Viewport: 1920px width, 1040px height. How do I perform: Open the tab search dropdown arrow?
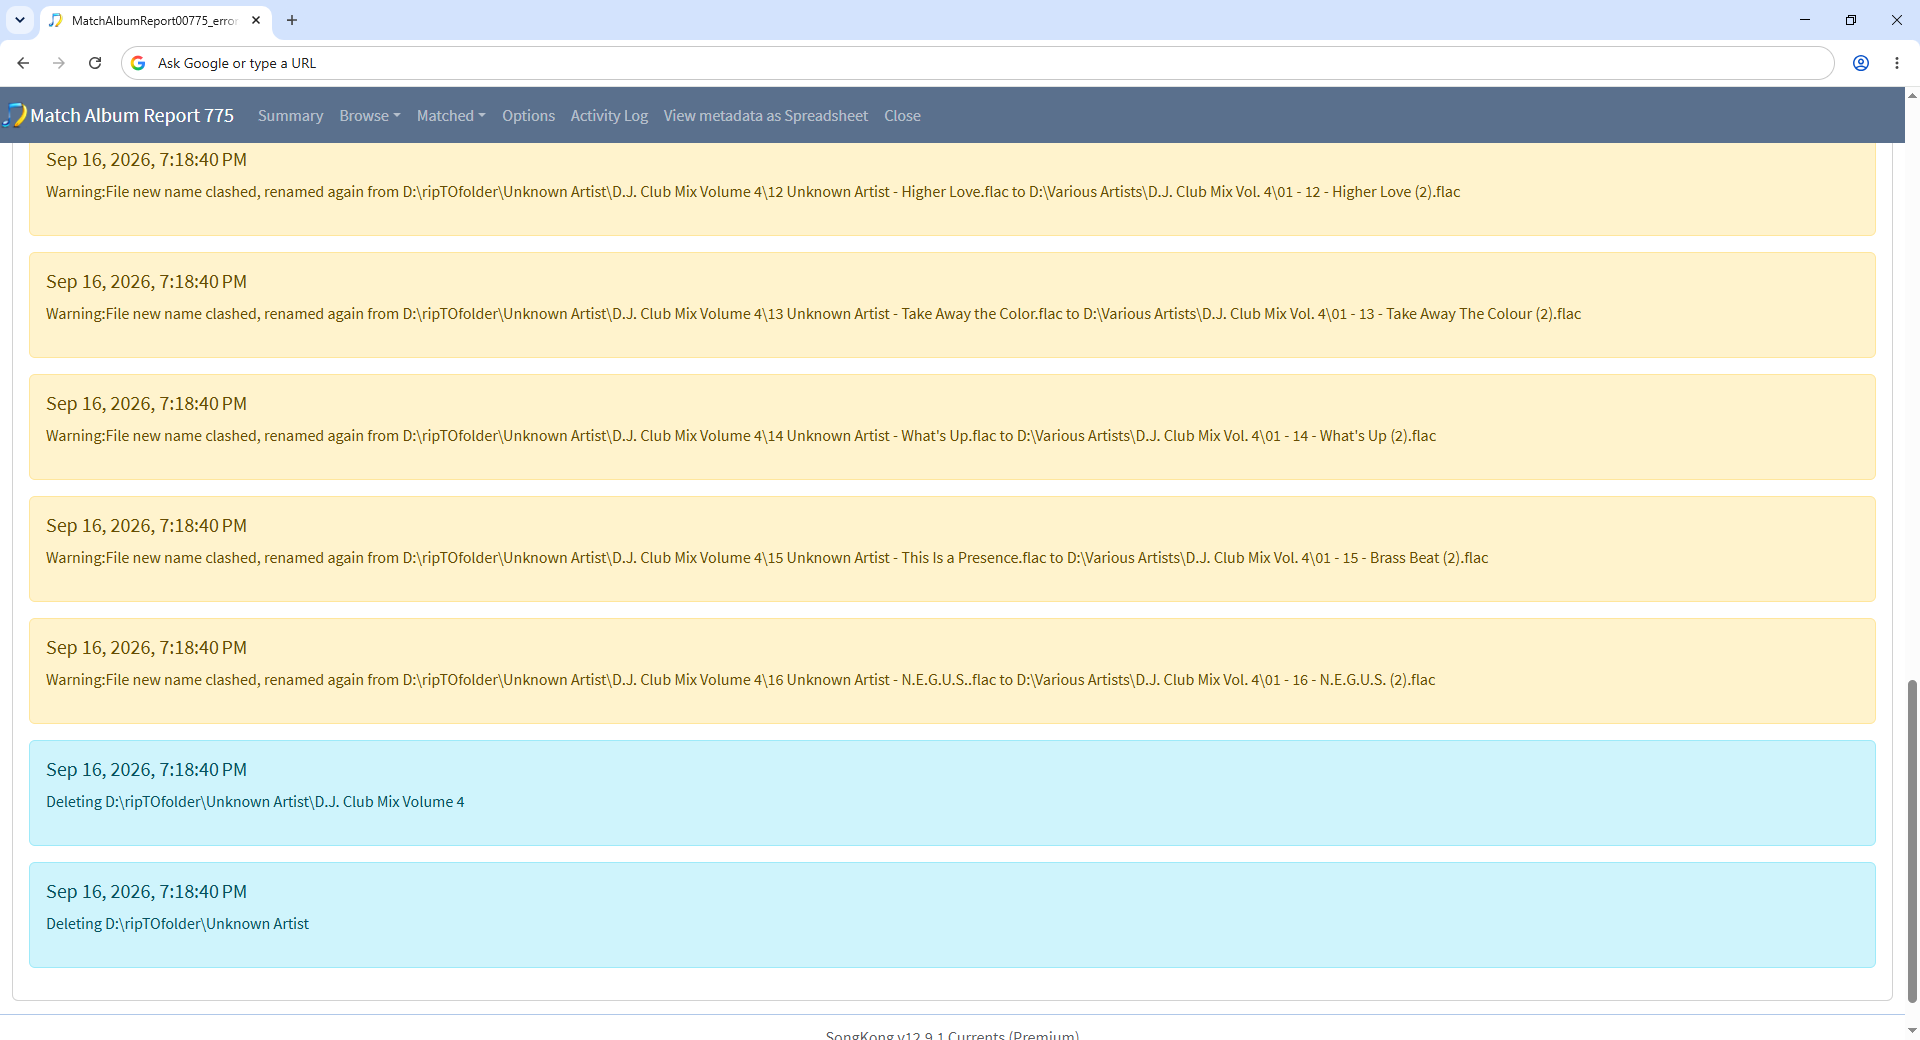point(20,20)
